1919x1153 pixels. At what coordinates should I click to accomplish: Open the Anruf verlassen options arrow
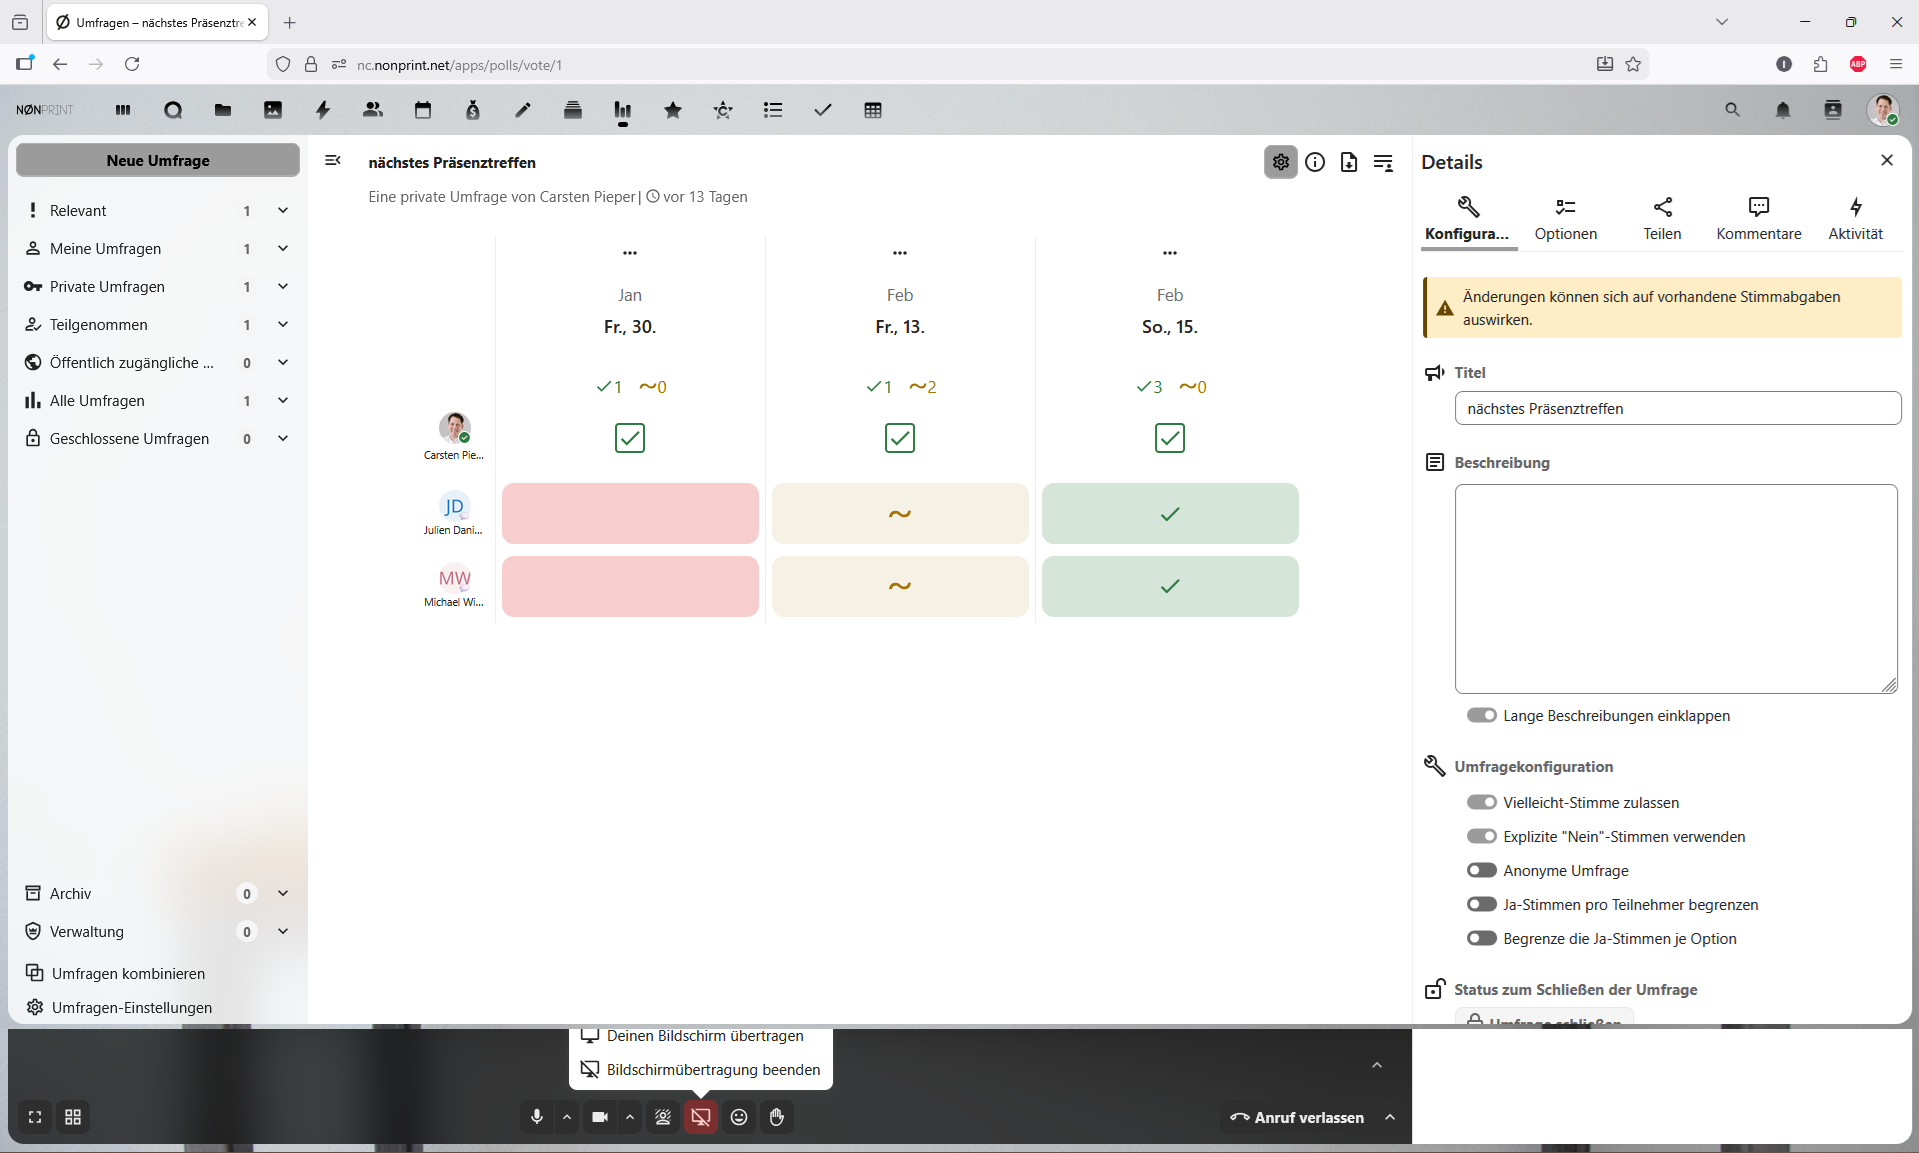tap(1390, 1117)
